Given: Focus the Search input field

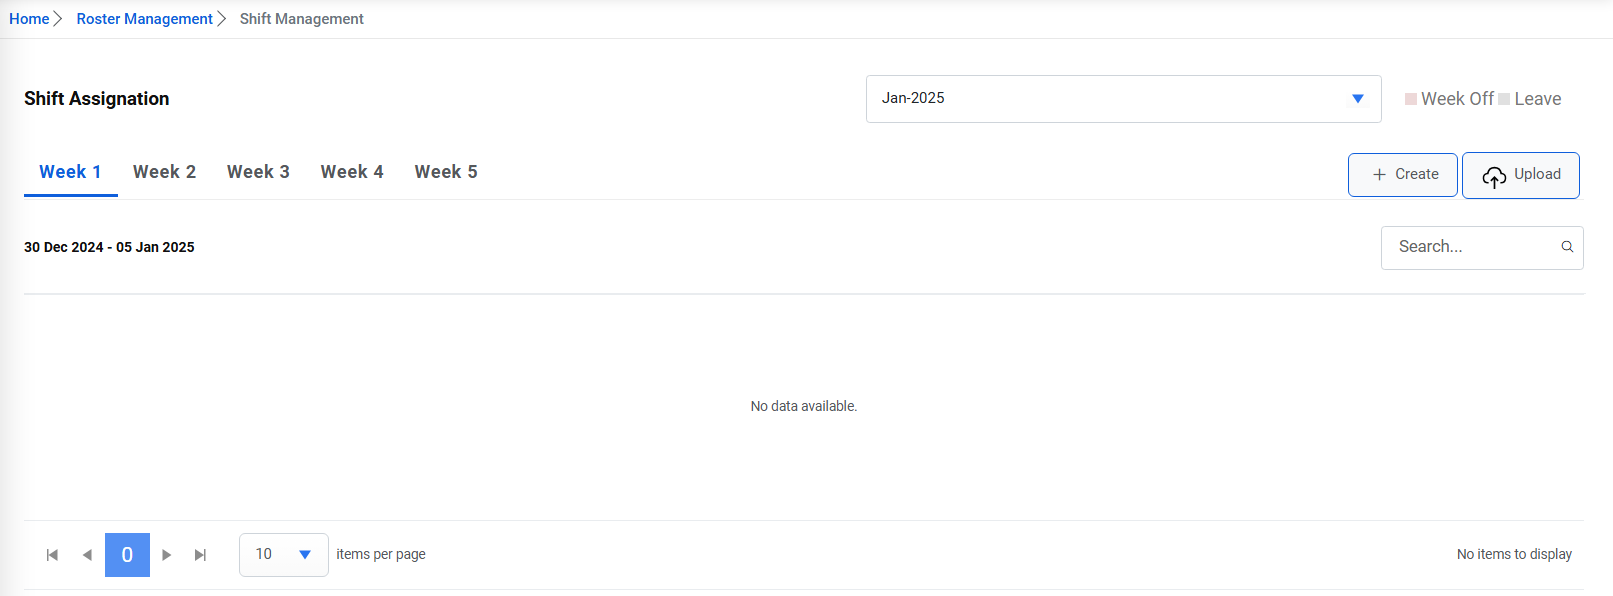Looking at the screenshot, I should 1470,247.
